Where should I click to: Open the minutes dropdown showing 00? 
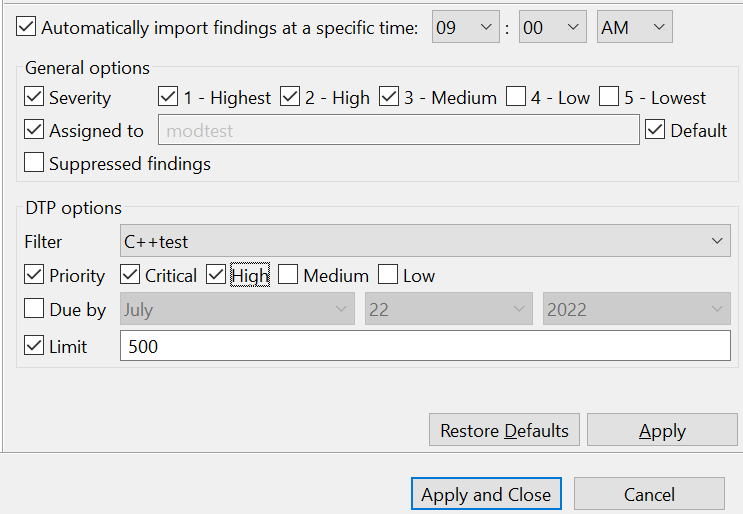[x=553, y=27]
